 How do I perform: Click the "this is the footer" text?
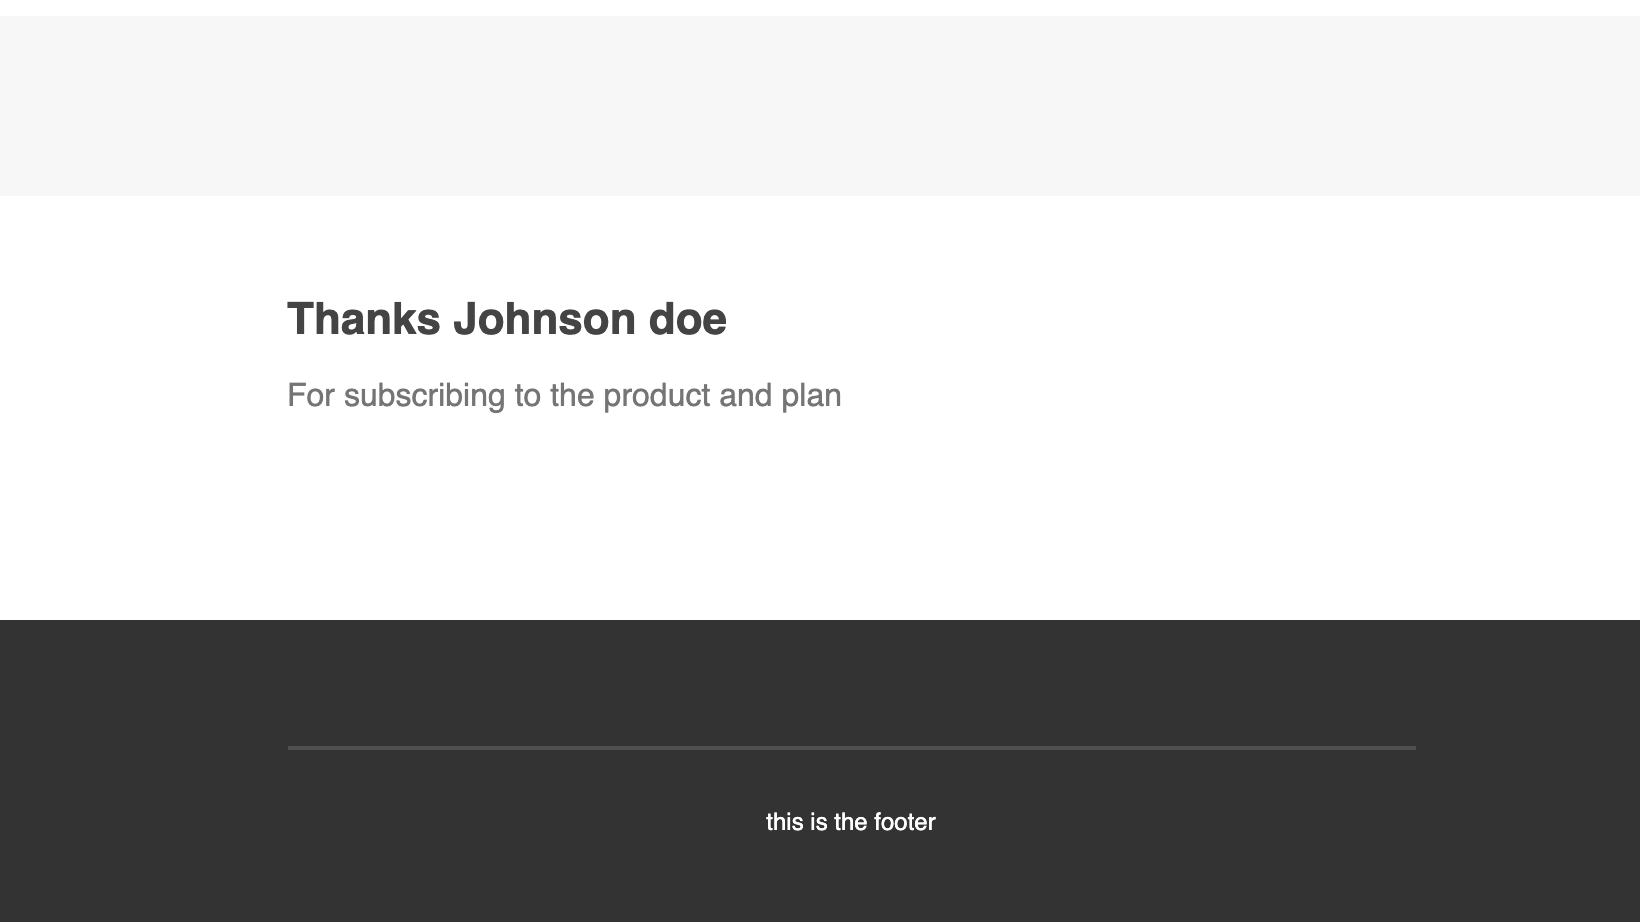[851, 822]
